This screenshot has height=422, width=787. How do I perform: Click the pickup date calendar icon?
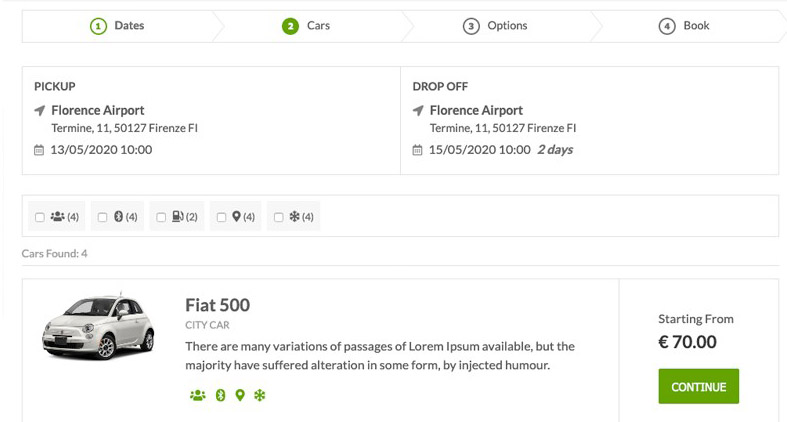(x=39, y=150)
